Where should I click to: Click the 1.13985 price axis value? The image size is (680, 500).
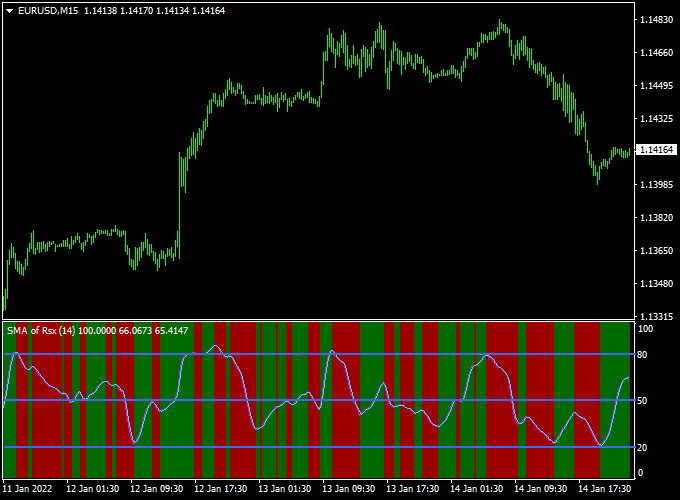tap(656, 185)
